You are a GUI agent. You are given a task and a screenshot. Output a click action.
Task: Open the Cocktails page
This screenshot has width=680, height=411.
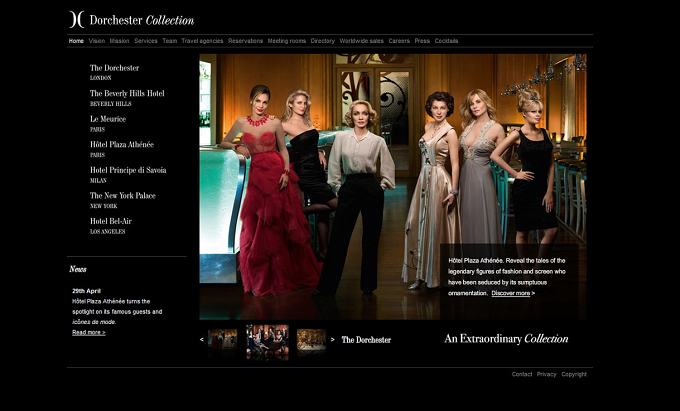446,41
